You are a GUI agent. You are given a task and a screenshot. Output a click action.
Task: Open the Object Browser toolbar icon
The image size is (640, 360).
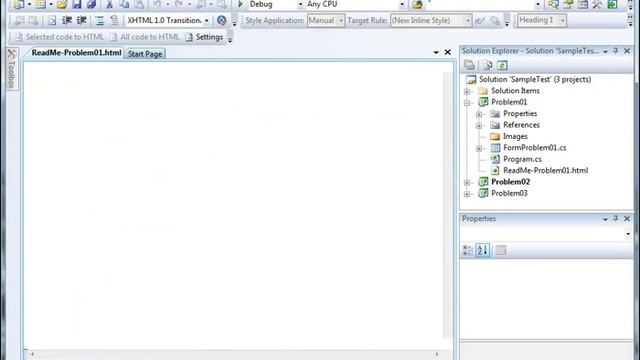583,4
